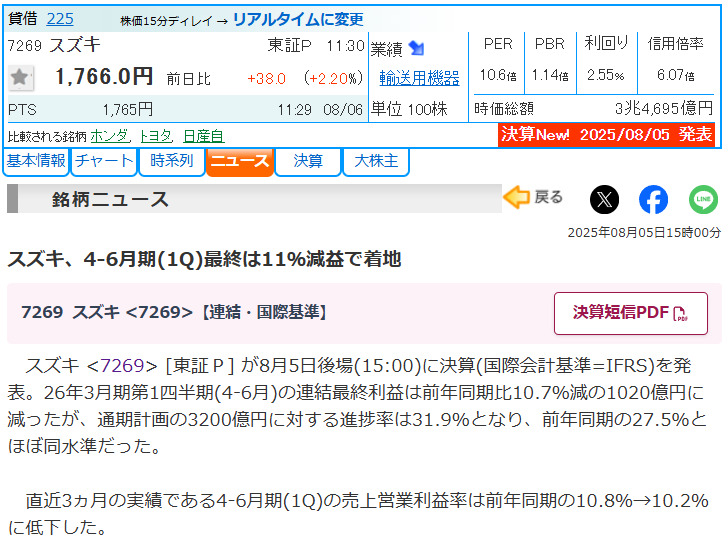Screen dimensions: 728x550
Task: Click the 7269 スズキ <7269>【連結・国際基準】 label
Action: (174, 312)
